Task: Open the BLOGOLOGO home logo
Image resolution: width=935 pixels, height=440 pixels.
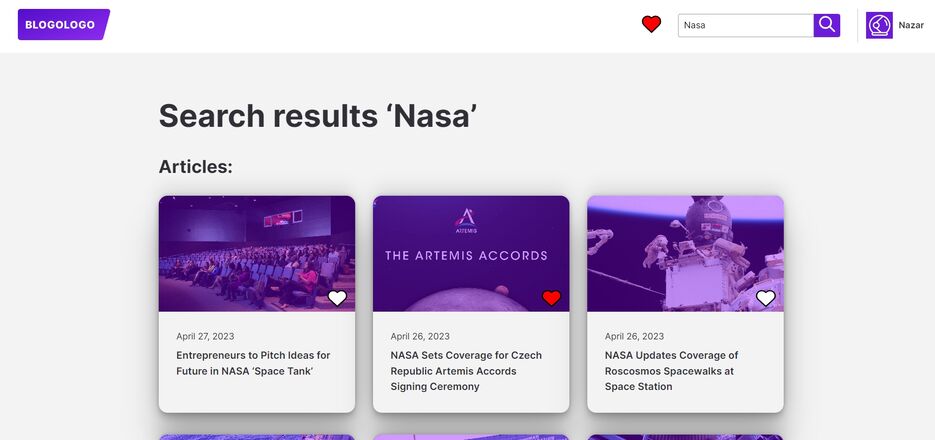Action: 64,24
